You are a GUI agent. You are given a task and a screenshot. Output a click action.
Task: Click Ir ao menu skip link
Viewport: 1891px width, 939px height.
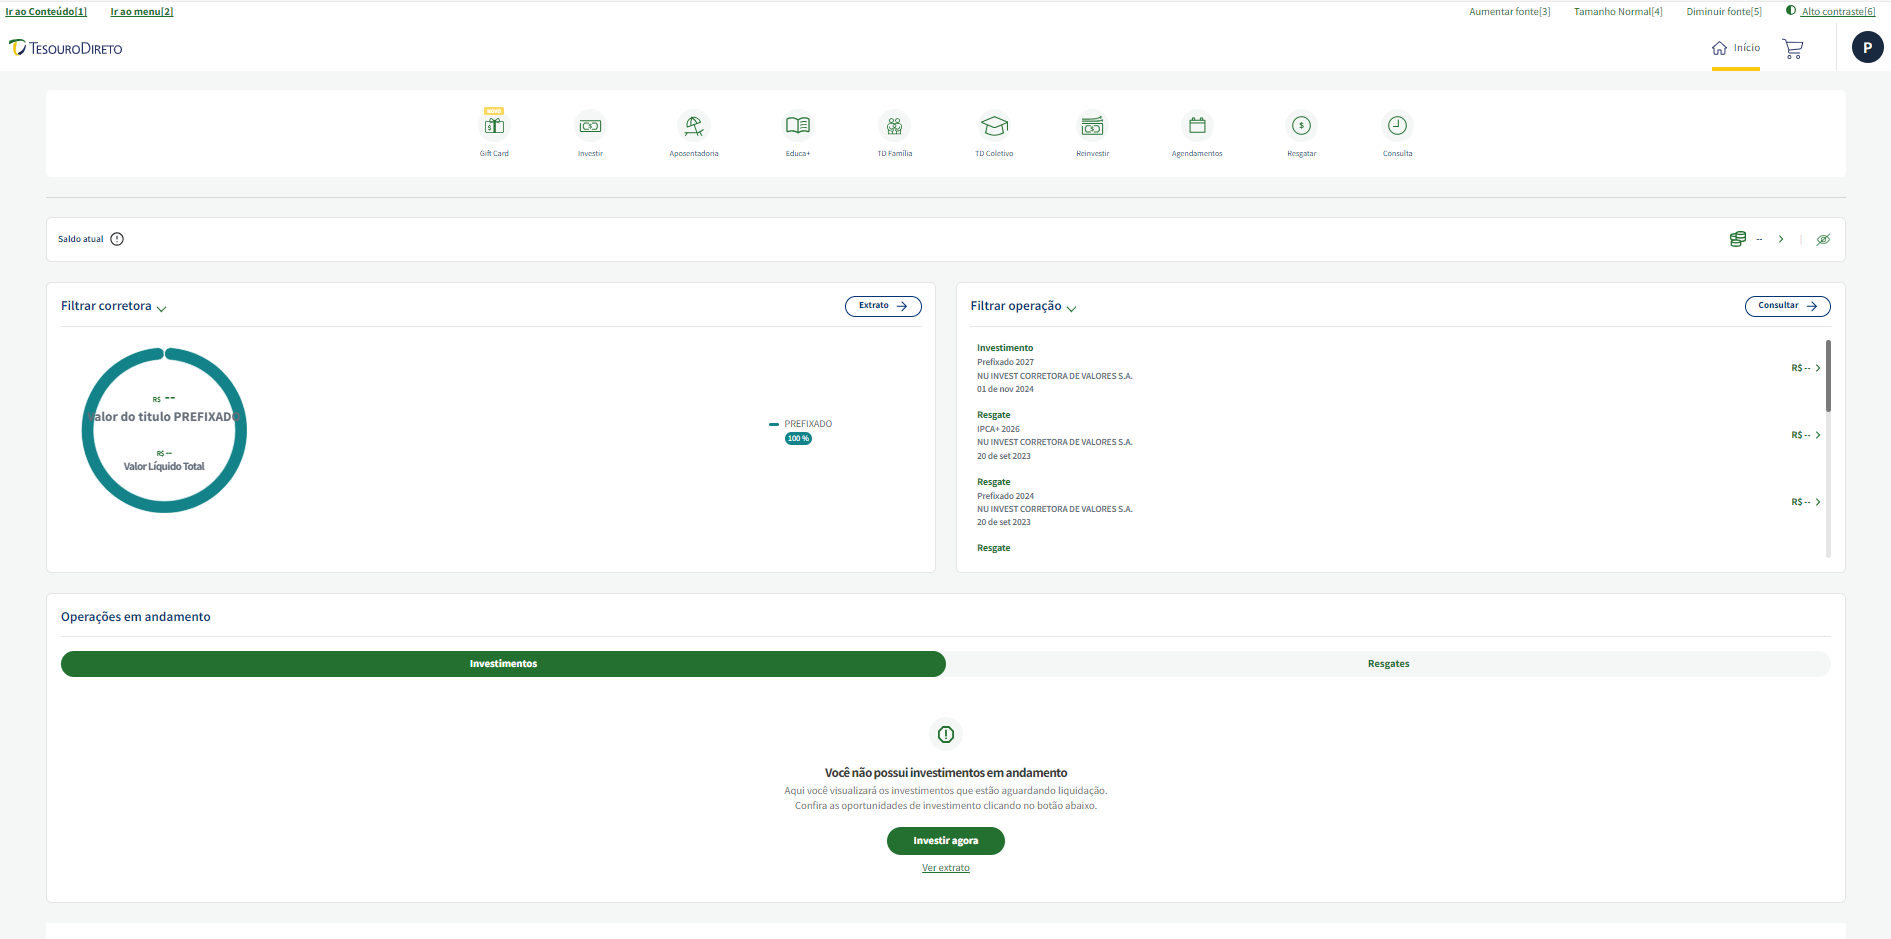point(141,12)
